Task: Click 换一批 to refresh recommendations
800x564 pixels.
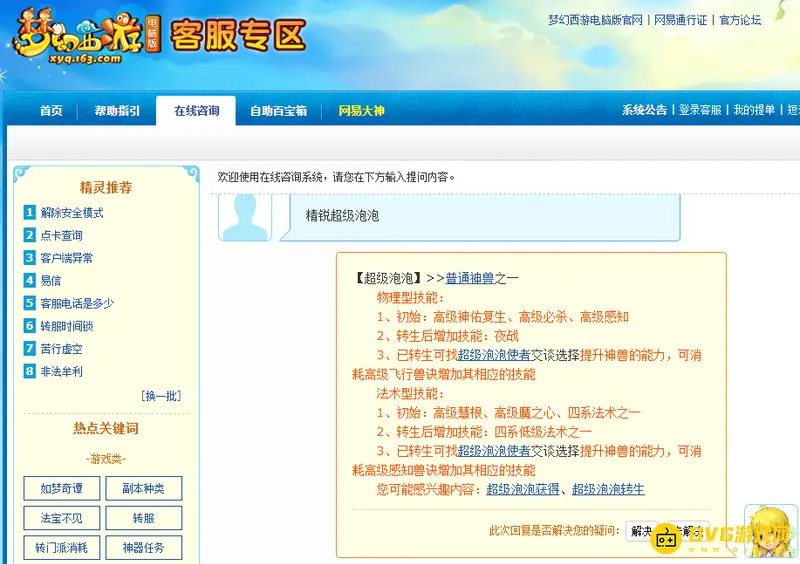Action: point(161,396)
